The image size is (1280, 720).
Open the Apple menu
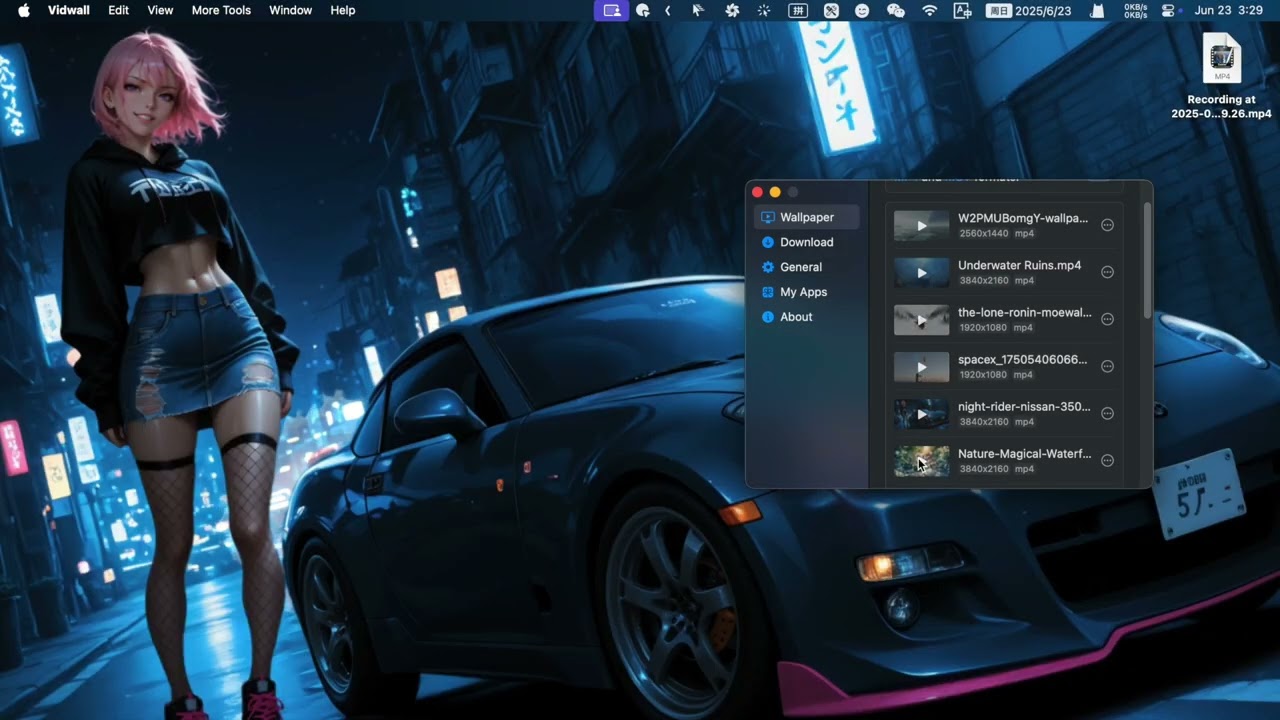coord(23,10)
